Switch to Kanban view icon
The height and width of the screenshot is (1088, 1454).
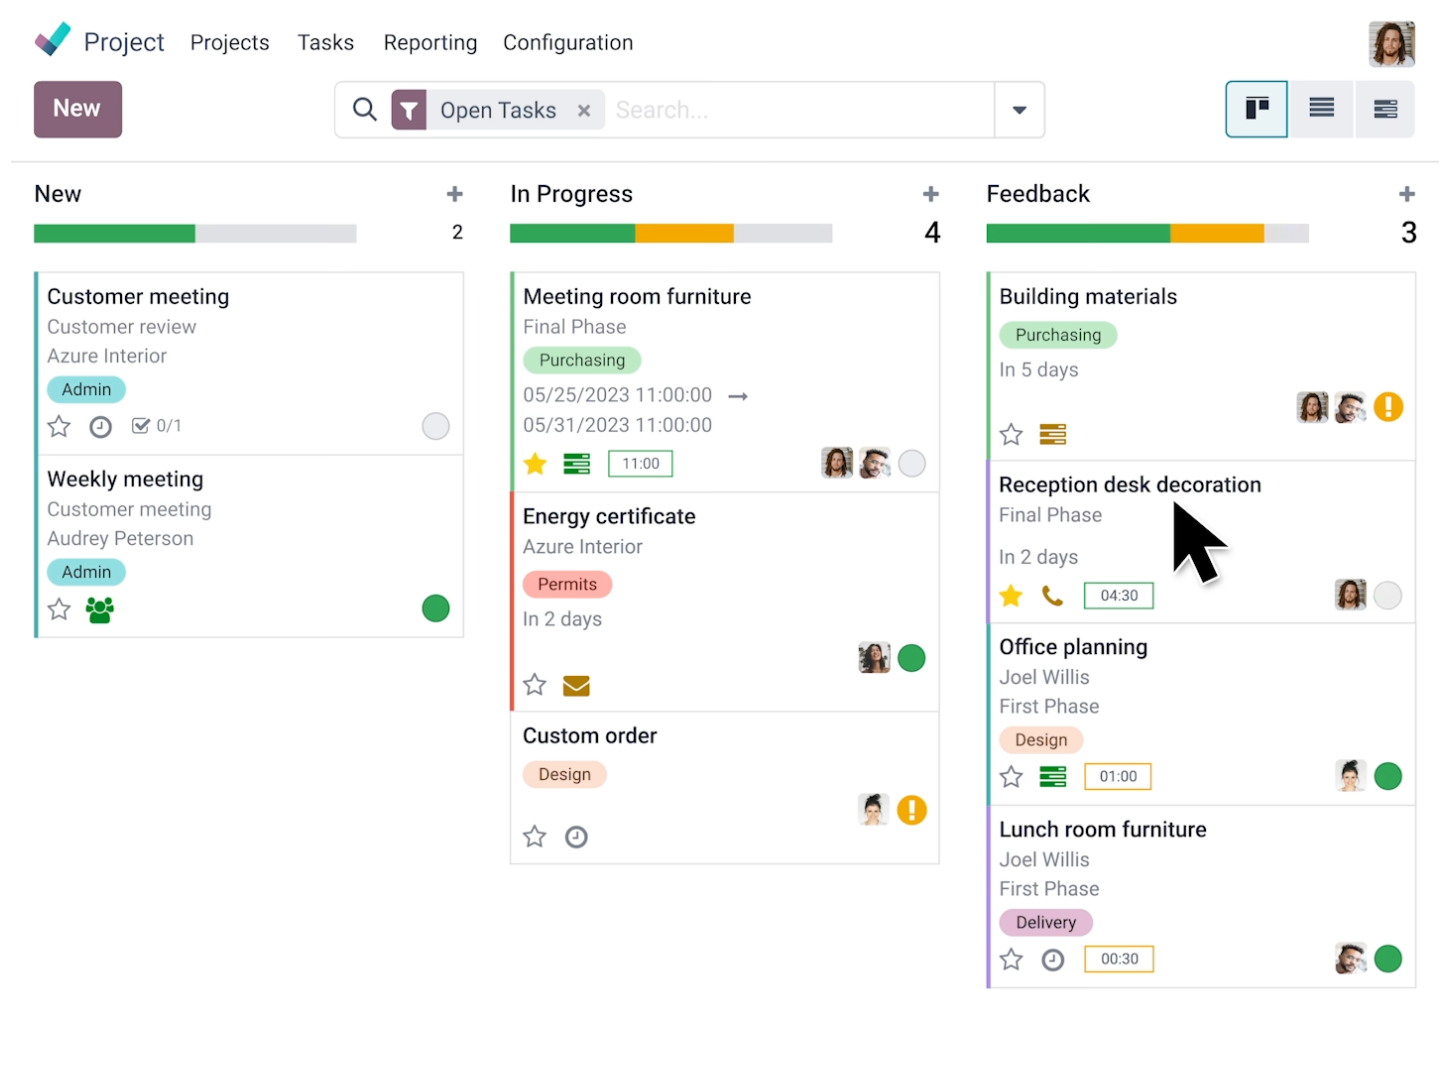tap(1256, 109)
